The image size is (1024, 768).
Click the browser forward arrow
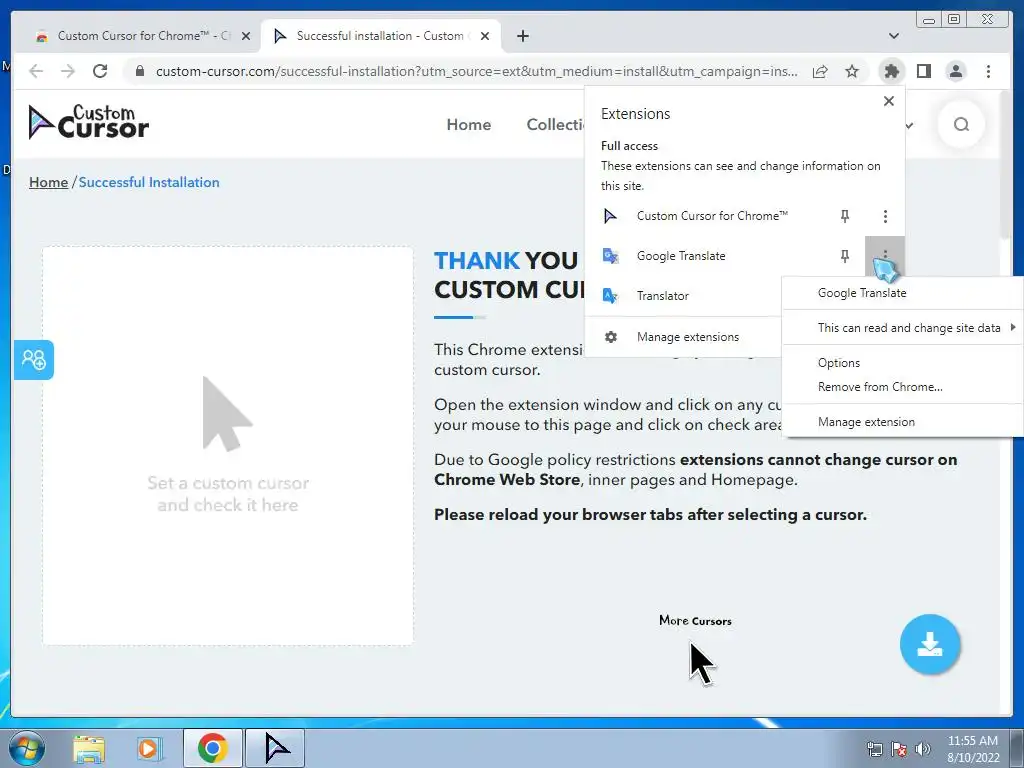[68, 71]
